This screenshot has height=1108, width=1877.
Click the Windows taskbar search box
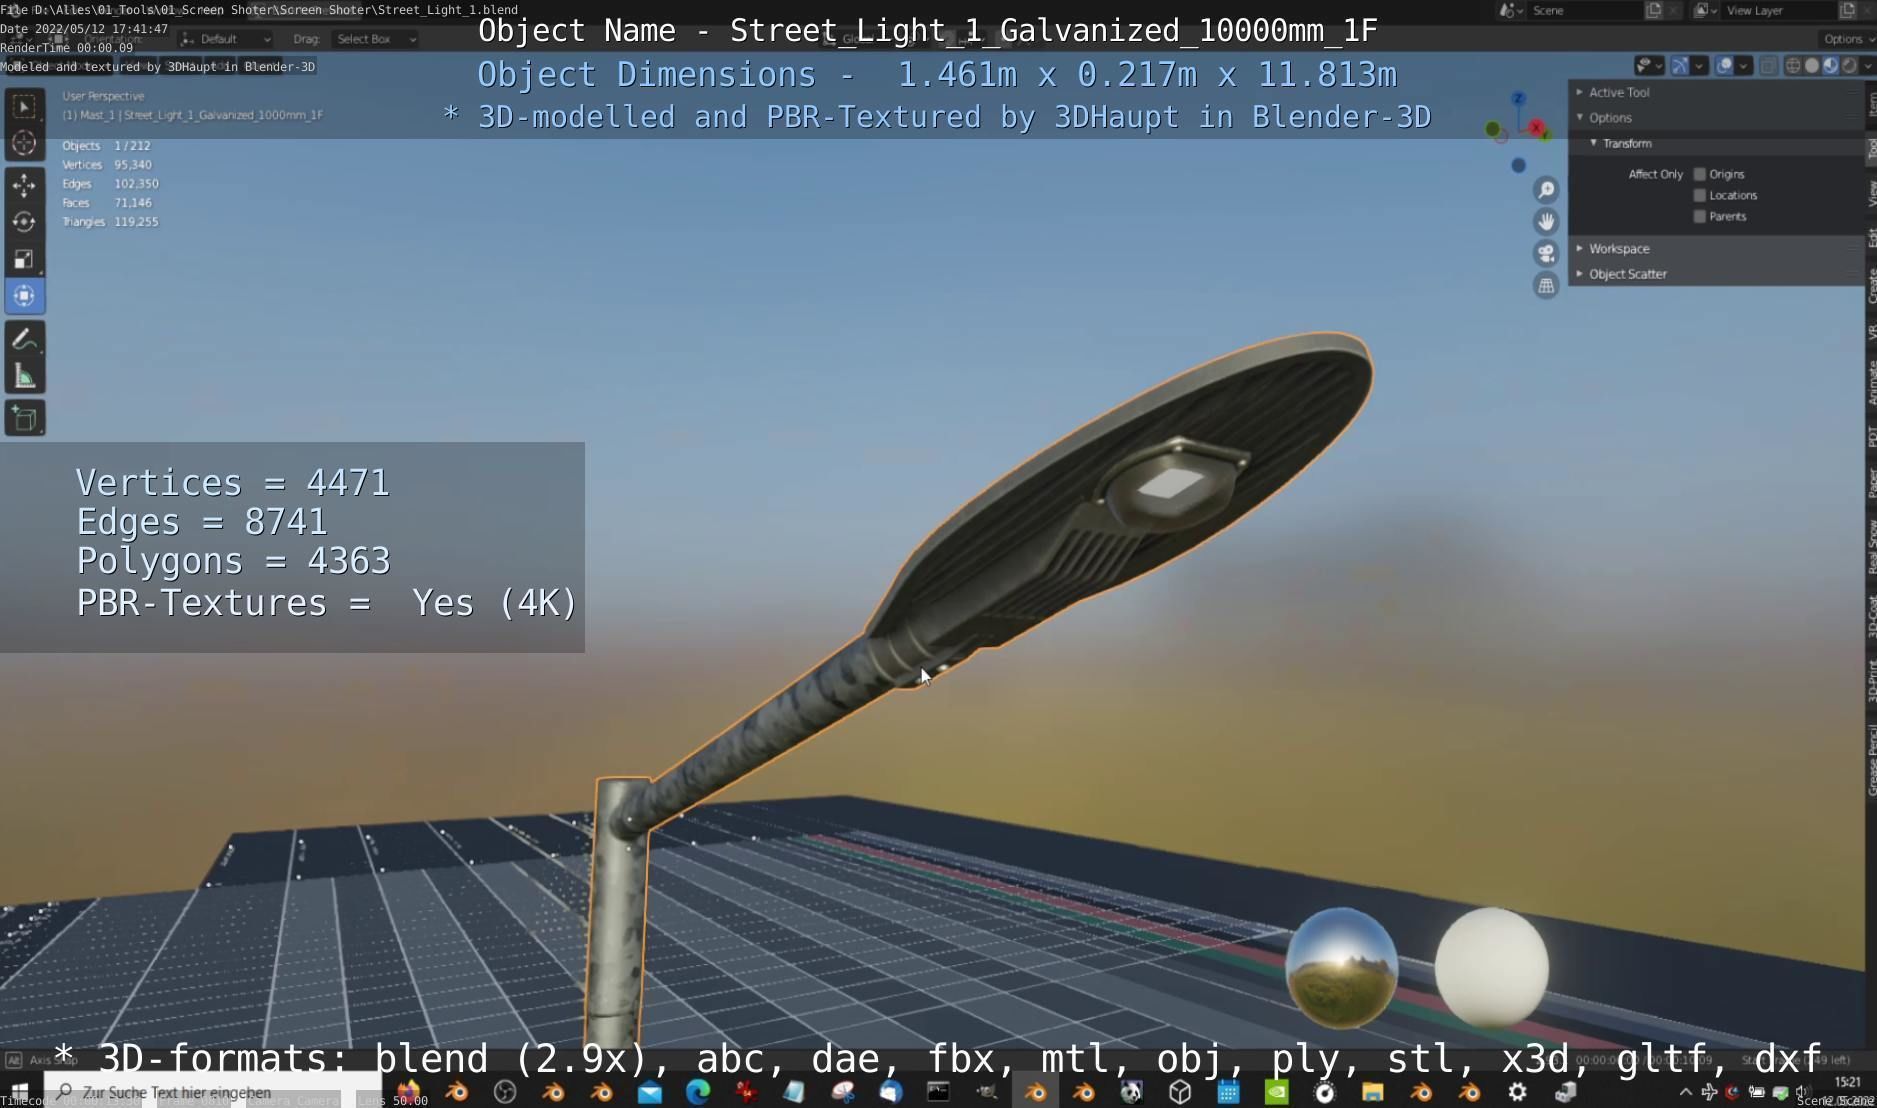coord(212,1092)
